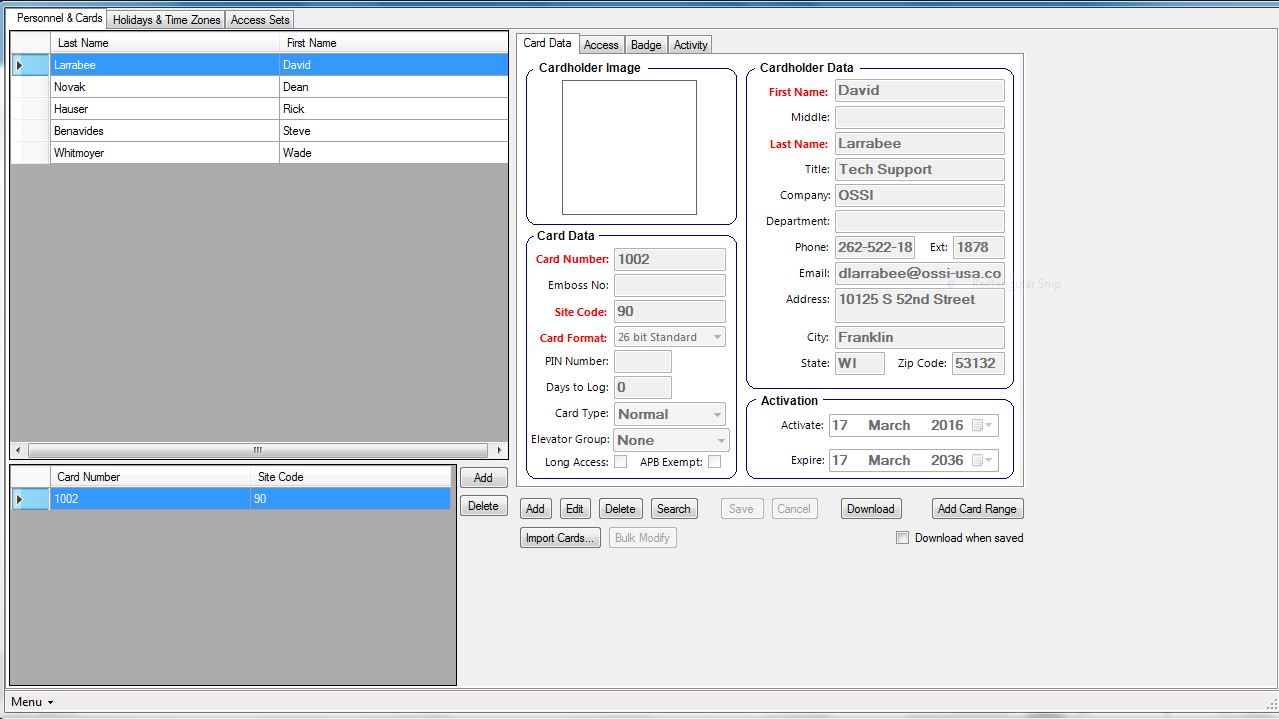Open the Elevator Group dropdown
The image size is (1279, 719).
coord(721,440)
